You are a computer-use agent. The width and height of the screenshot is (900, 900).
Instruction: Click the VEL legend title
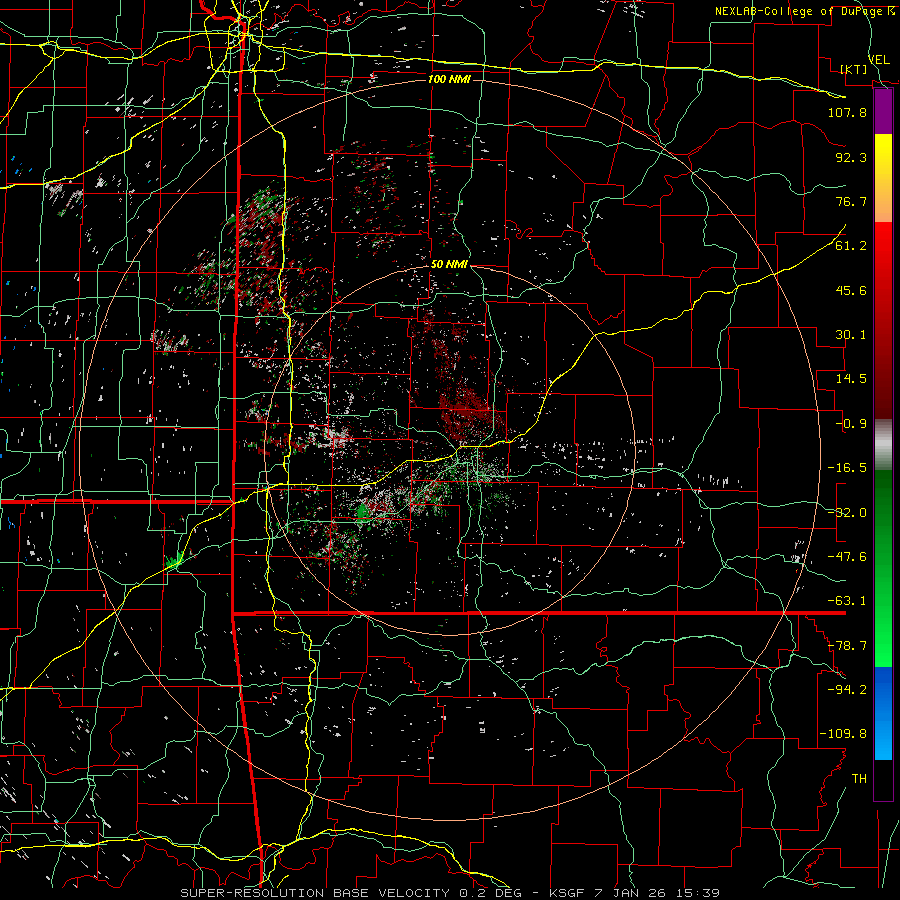pyautogui.click(x=878, y=60)
